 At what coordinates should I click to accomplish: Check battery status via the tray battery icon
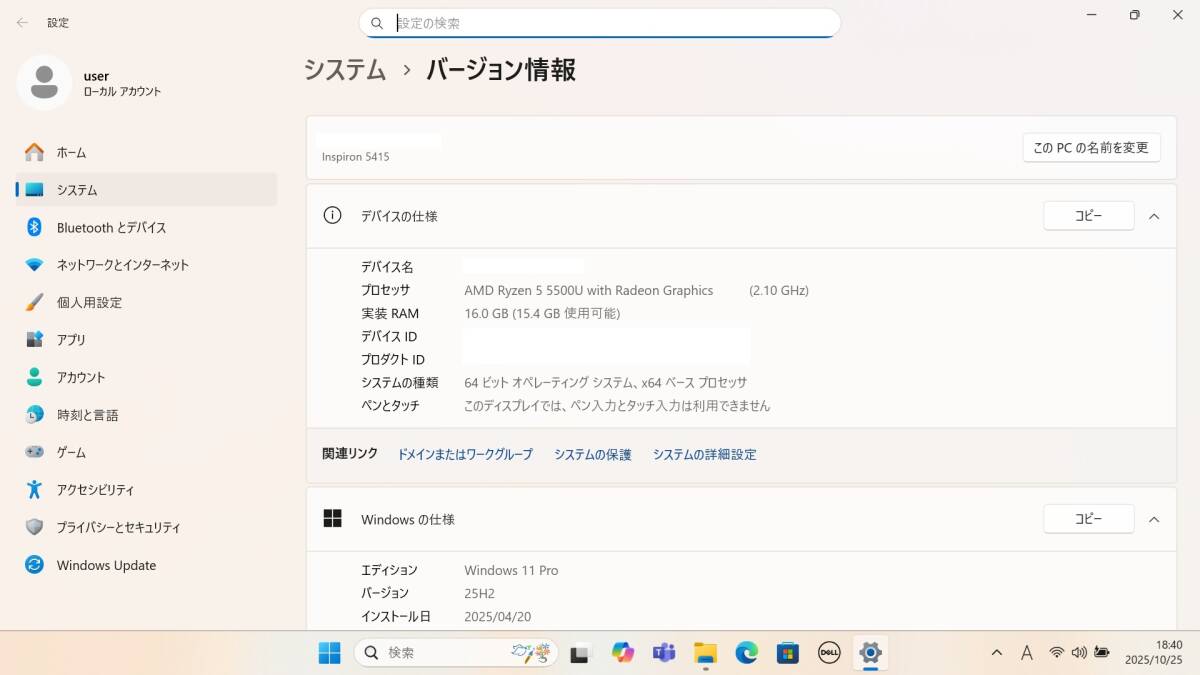[1101, 652]
